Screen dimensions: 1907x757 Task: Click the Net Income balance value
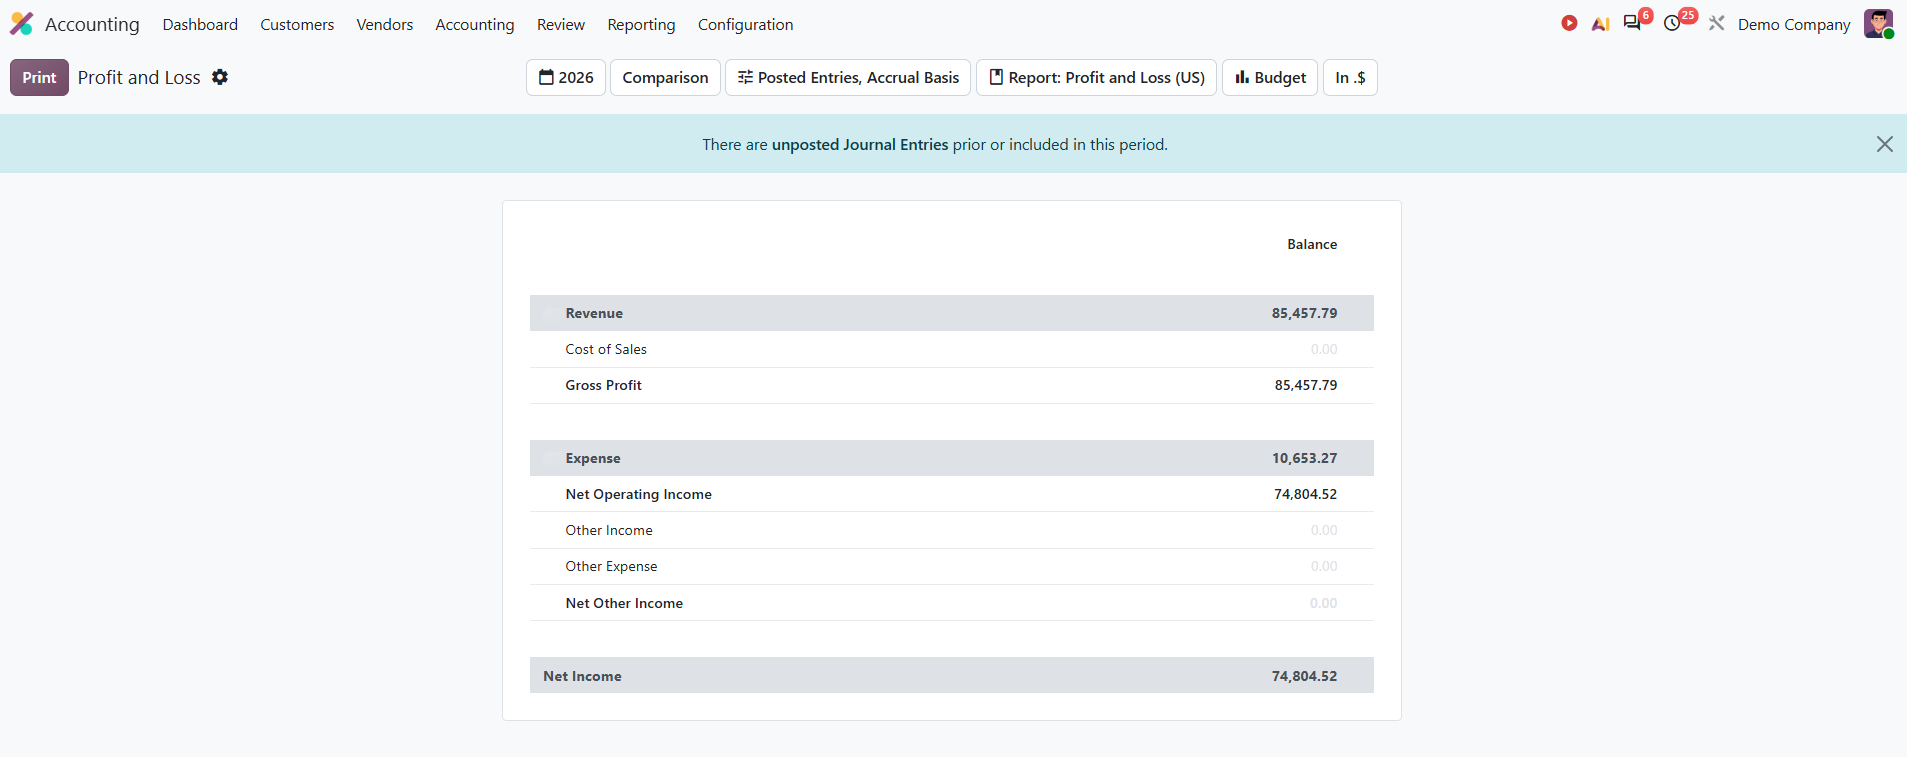click(1304, 676)
